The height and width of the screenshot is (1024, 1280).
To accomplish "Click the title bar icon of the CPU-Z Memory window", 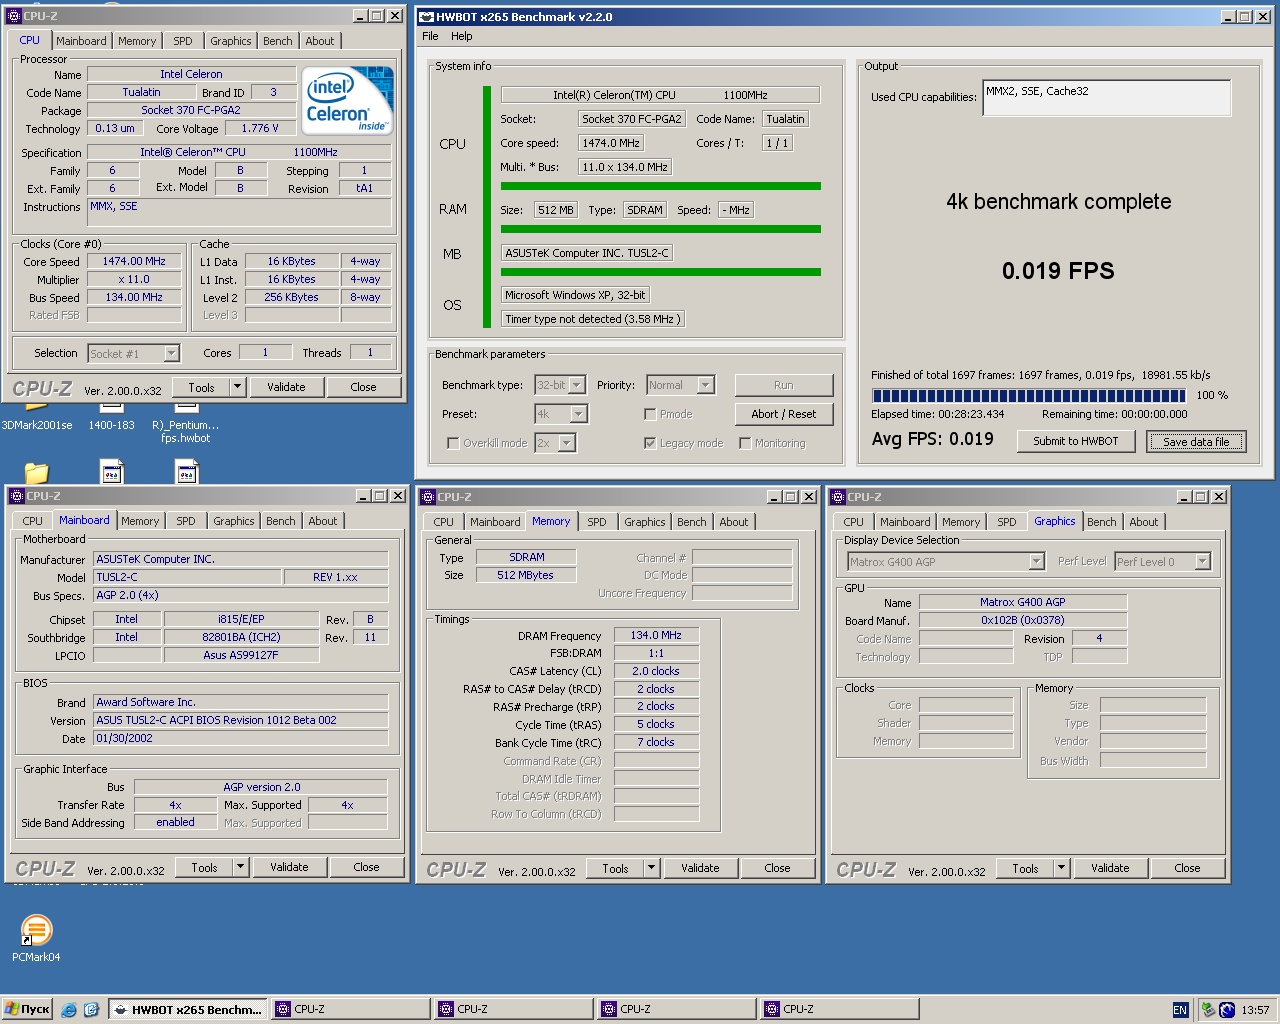I will (427, 496).
